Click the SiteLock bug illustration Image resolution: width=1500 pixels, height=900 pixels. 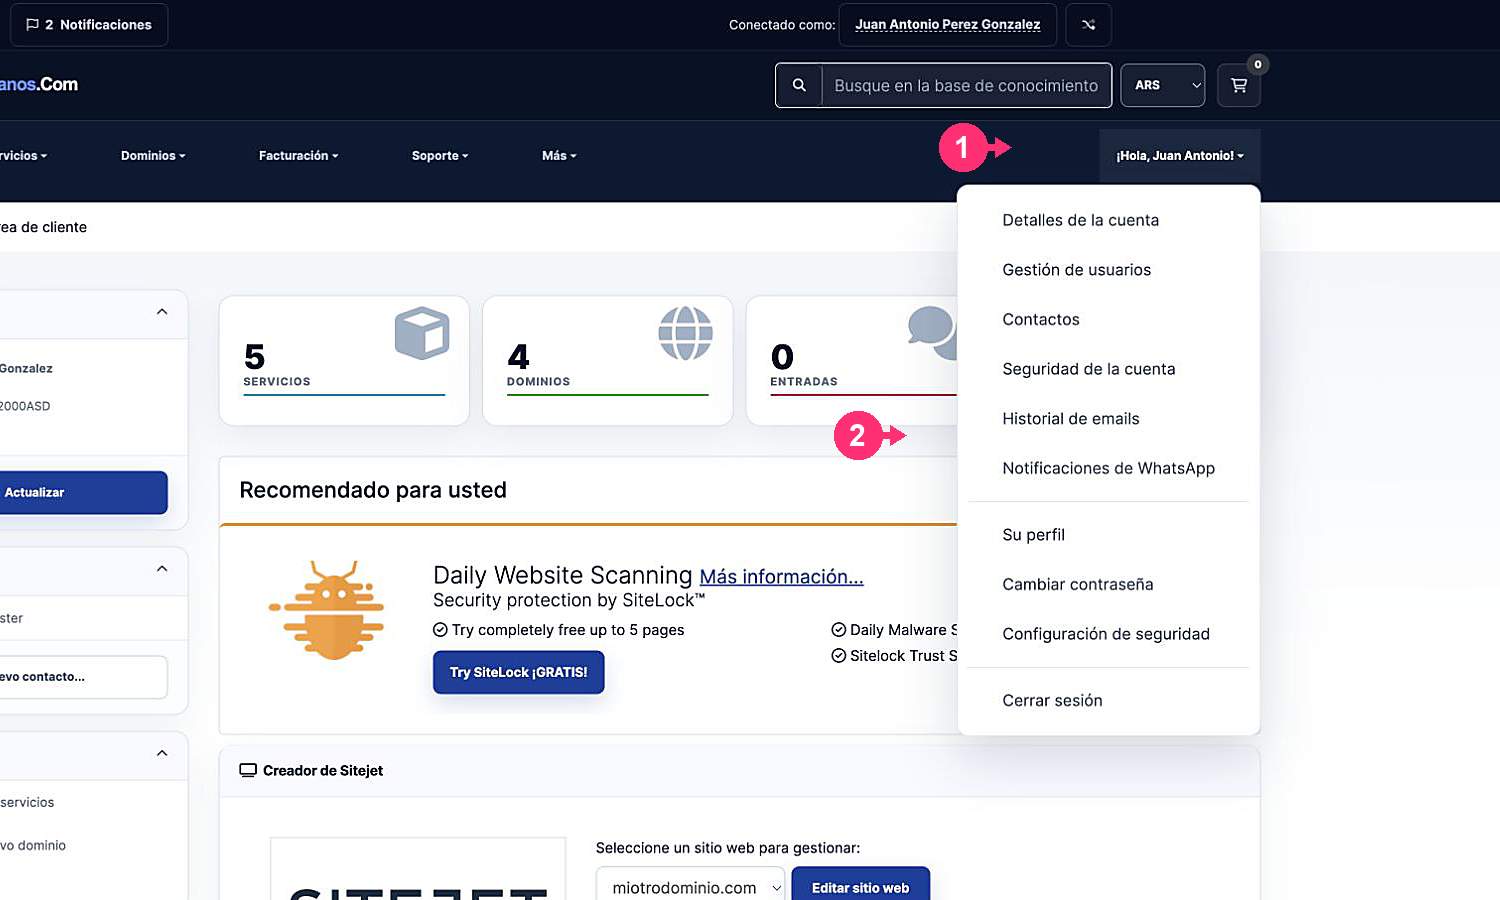coord(327,610)
